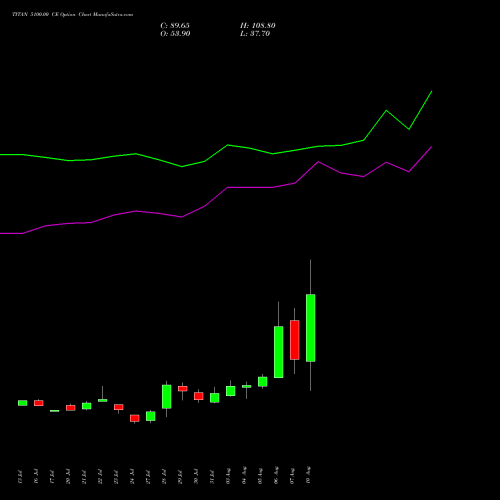The width and height of the screenshot is (500, 500).
Task: Select the first green candle for 15 Jul
Action: point(23,403)
